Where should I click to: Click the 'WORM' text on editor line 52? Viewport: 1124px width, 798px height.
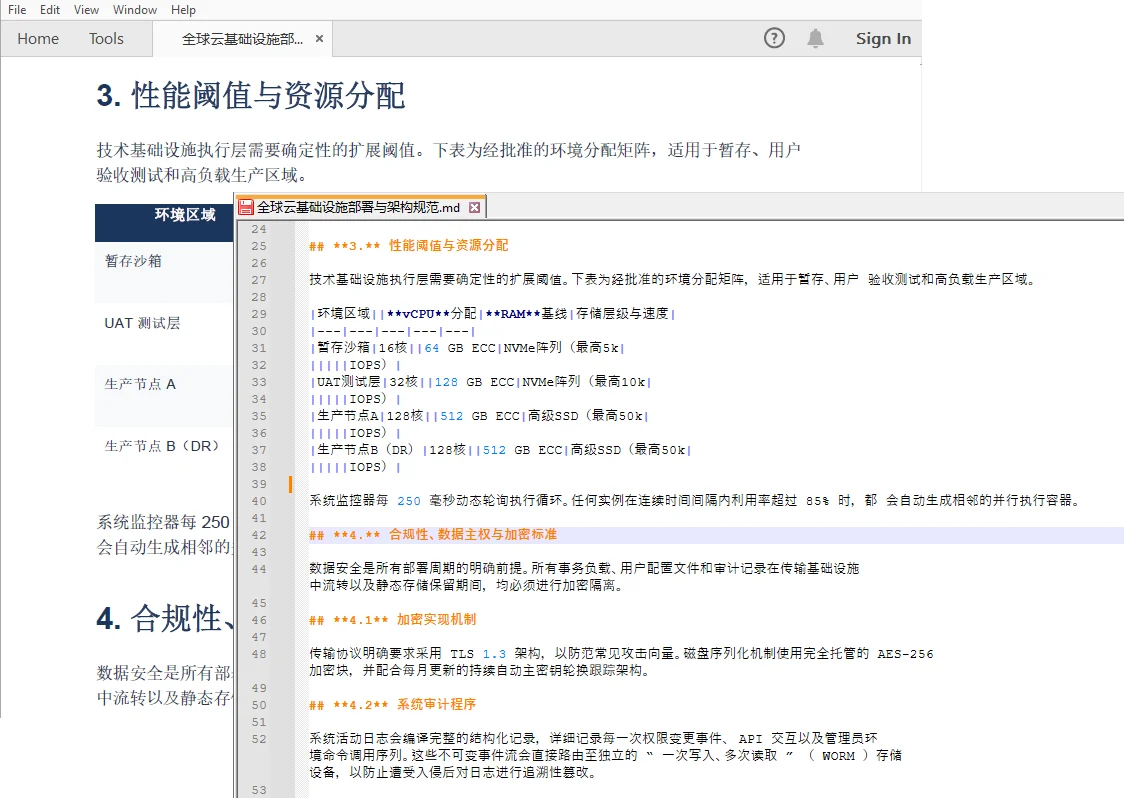click(x=838, y=756)
